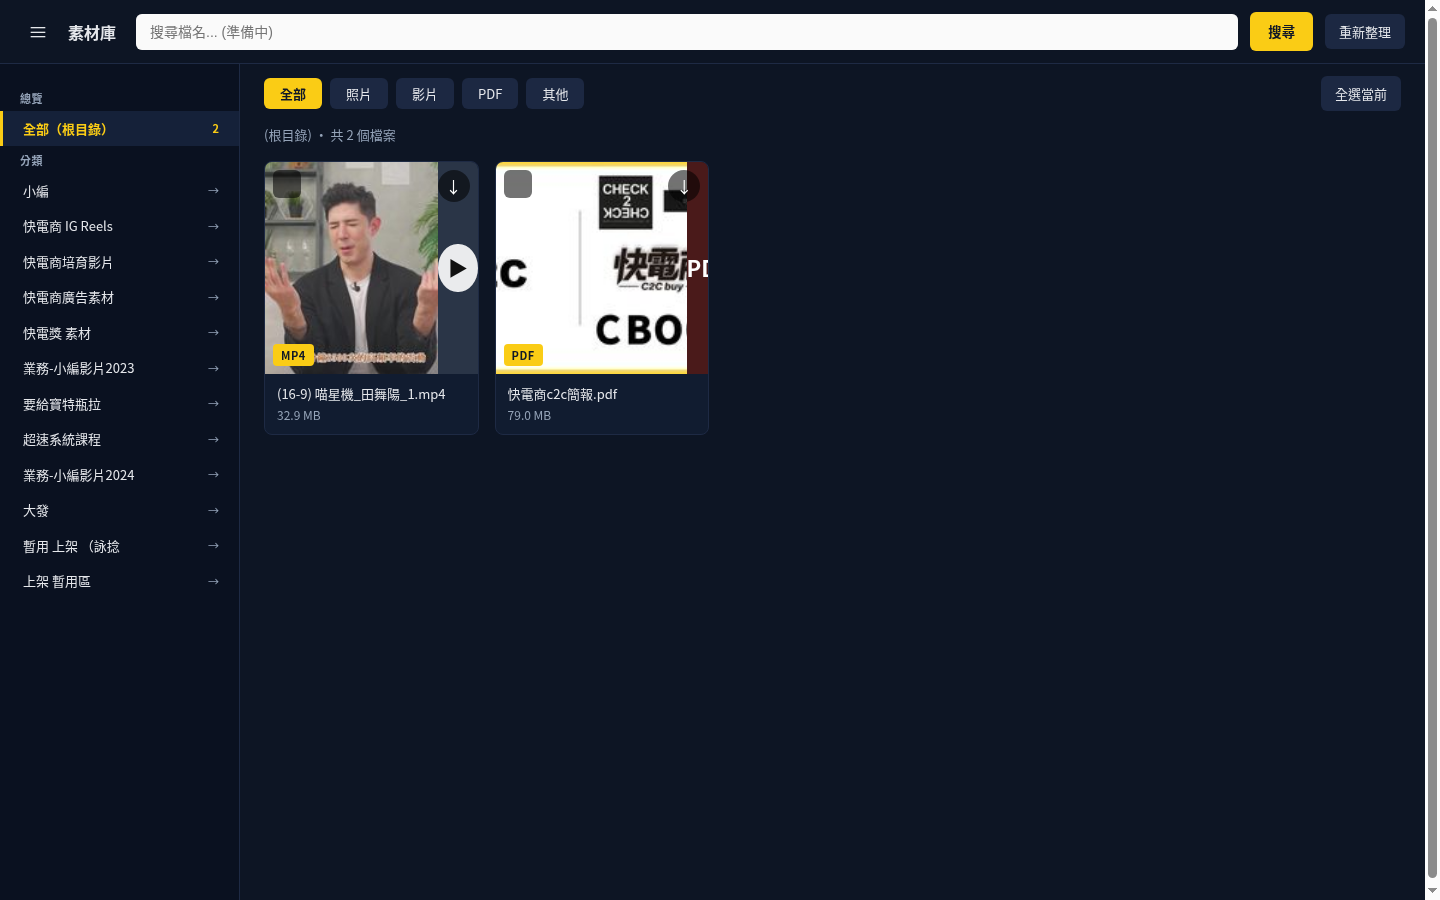Open 快電商 IG Reels category
The height and width of the screenshot is (900, 1440).
coord(120,227)
